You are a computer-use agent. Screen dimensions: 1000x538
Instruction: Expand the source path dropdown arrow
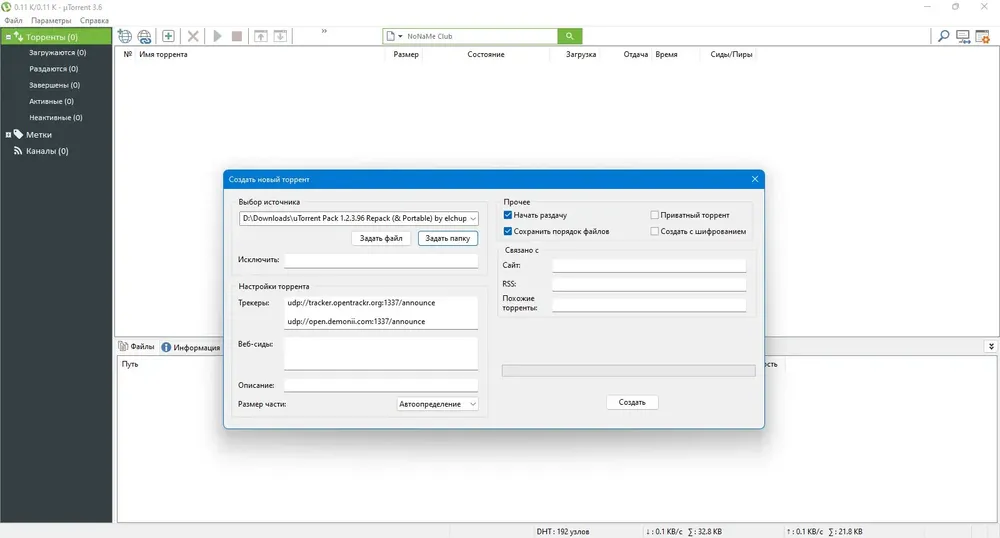(x=473, y=219)
